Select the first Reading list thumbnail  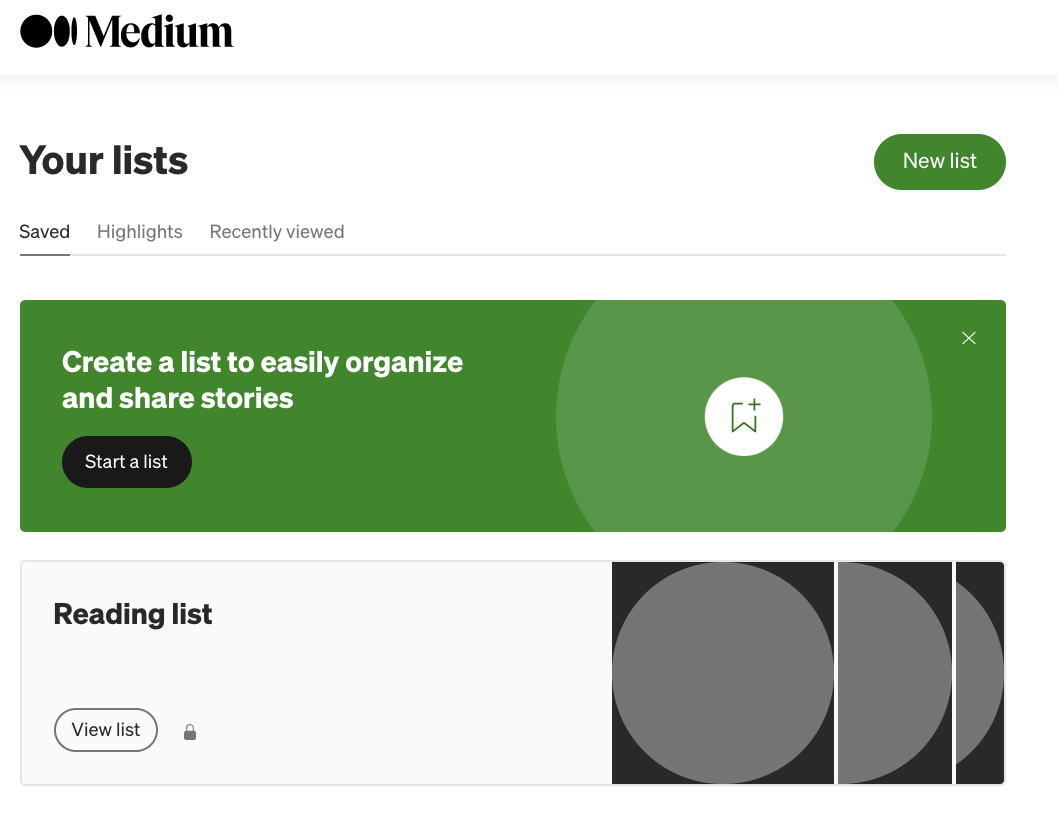[722, 672]
